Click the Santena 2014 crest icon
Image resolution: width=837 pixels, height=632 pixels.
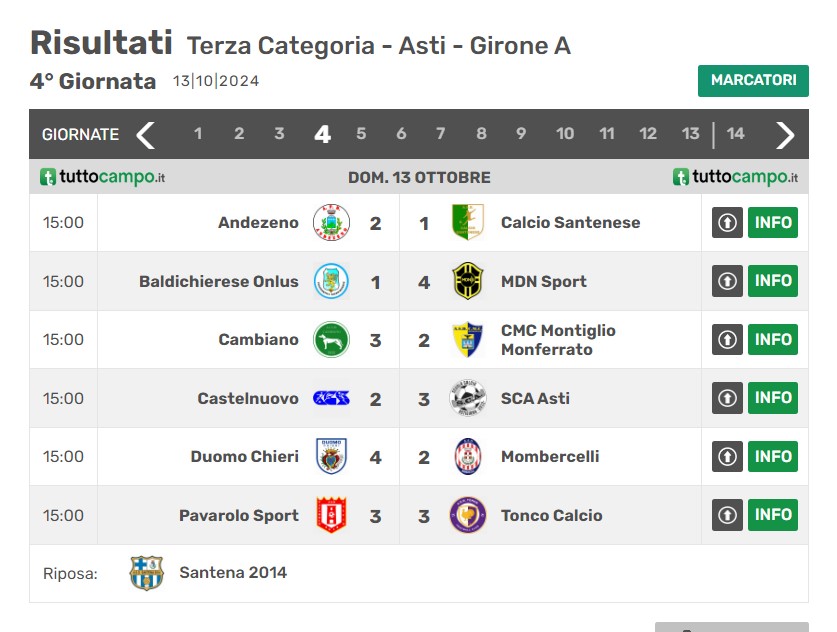(x=146, y=573)
